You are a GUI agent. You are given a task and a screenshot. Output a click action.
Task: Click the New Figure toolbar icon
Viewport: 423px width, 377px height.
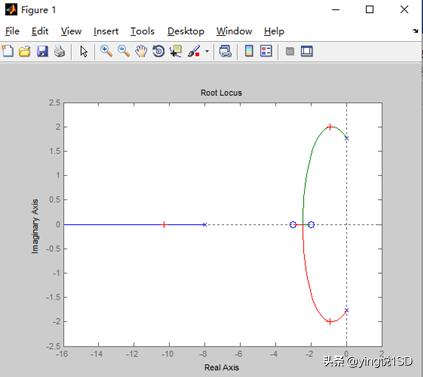8,51
